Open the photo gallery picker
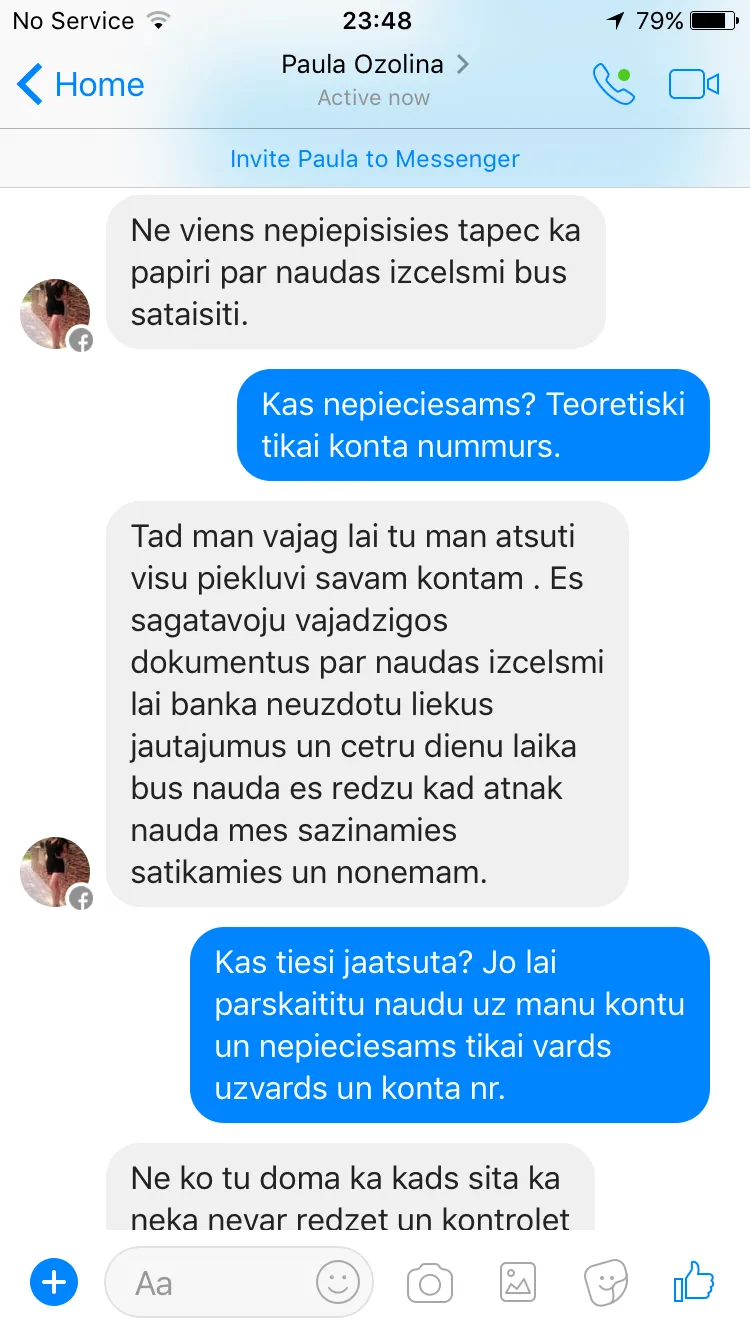This screenshot has width=750, height=1334. (518, 1283)
